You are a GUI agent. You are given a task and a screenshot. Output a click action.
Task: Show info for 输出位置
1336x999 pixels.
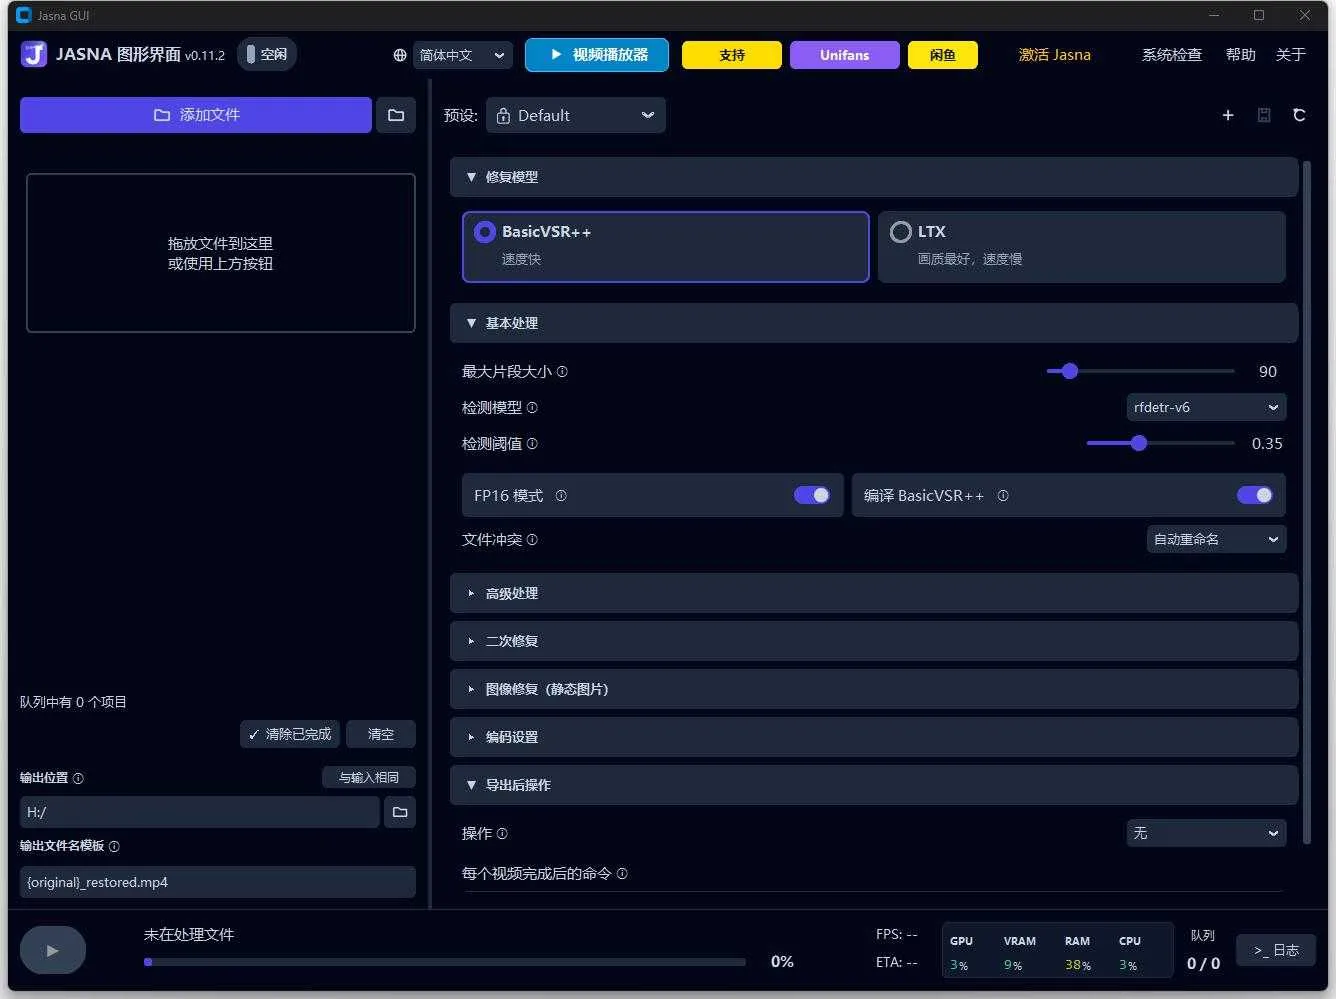(x=78, y=778)
